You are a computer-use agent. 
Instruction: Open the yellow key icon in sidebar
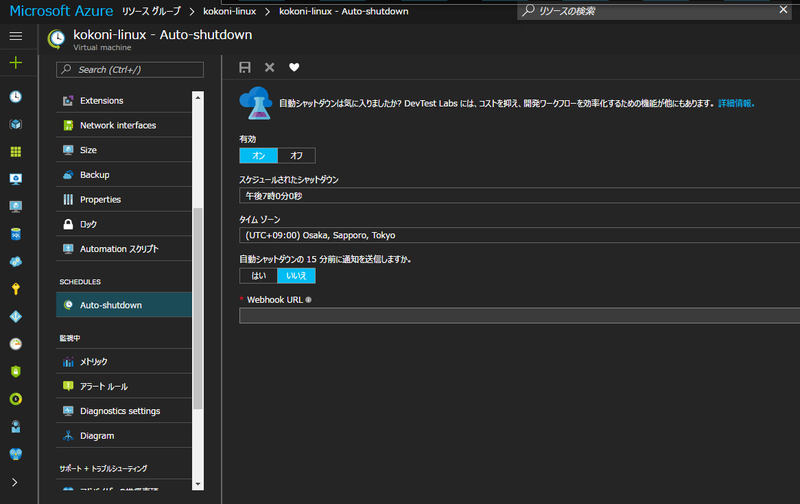coord(16,289)
